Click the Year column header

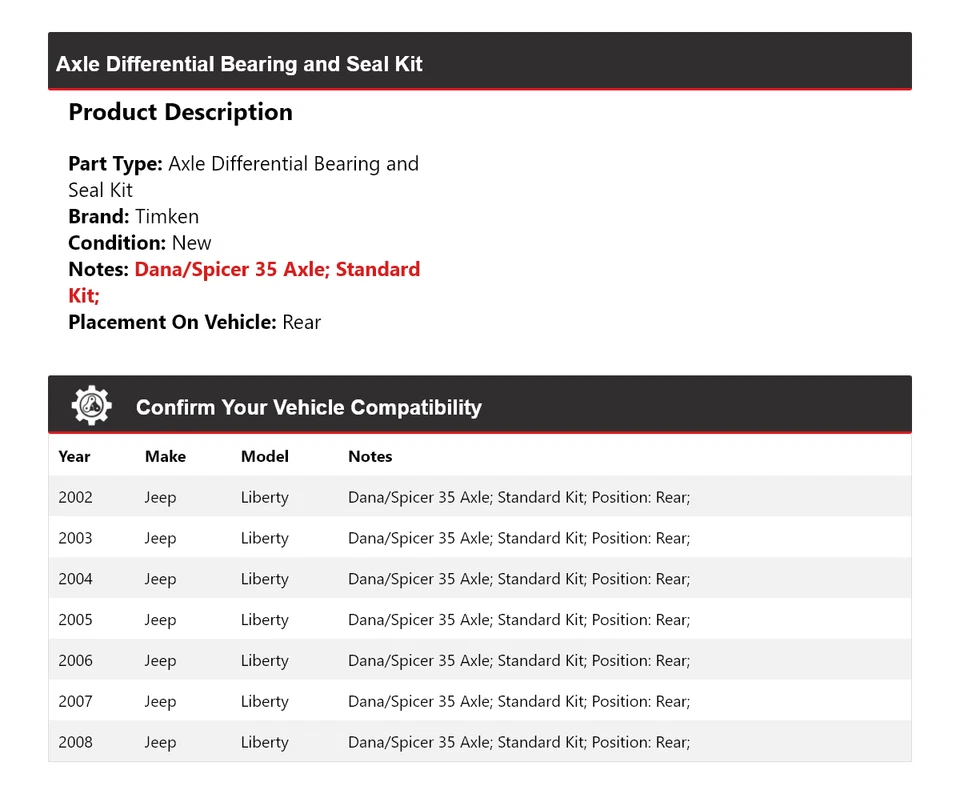(x=74, y=456)
